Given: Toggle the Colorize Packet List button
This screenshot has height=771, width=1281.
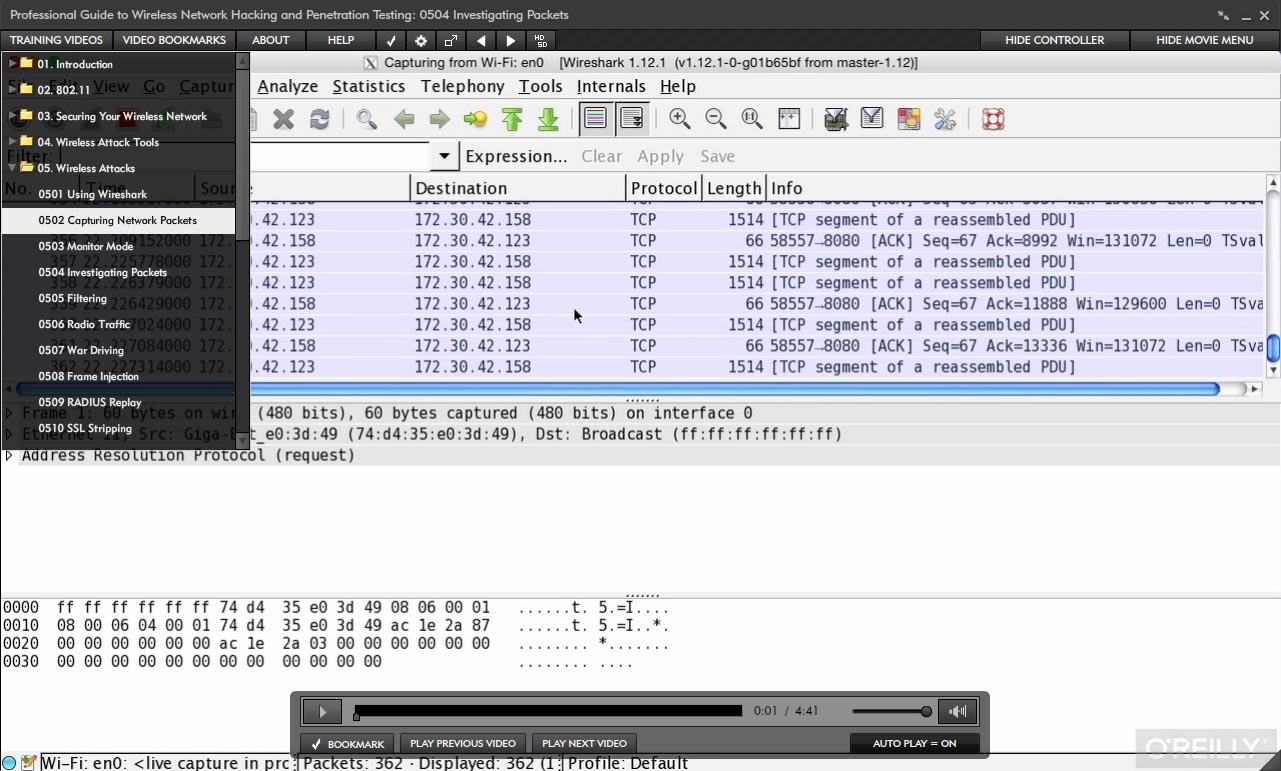Looking at the screenshot, I should point(595,119).
